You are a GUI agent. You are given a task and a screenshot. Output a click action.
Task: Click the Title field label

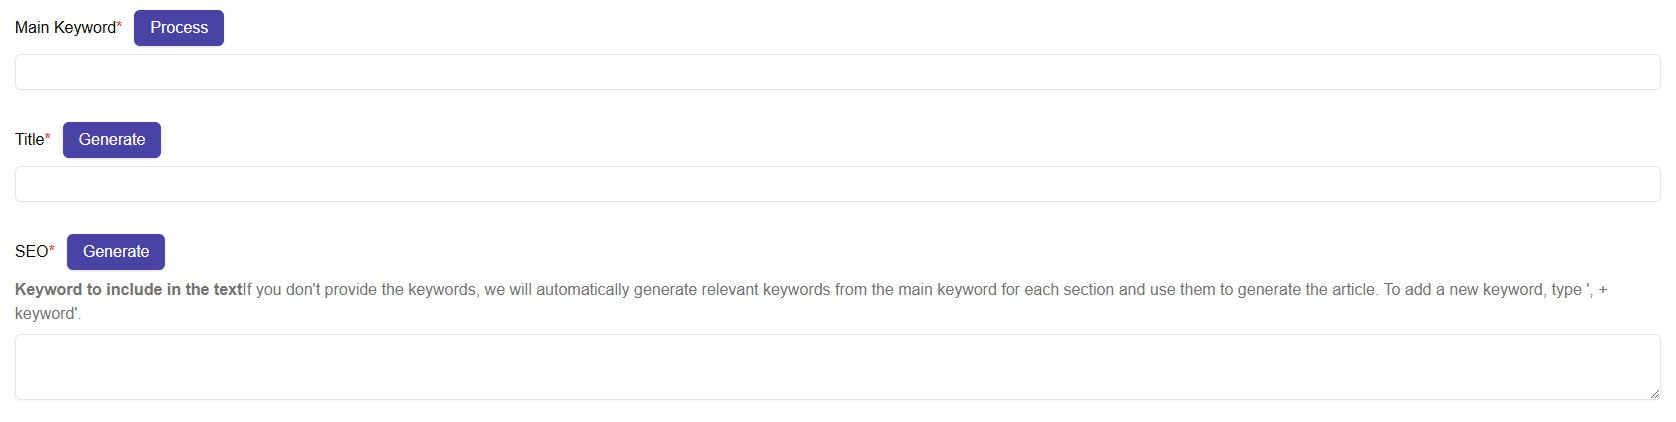[29, 140]
